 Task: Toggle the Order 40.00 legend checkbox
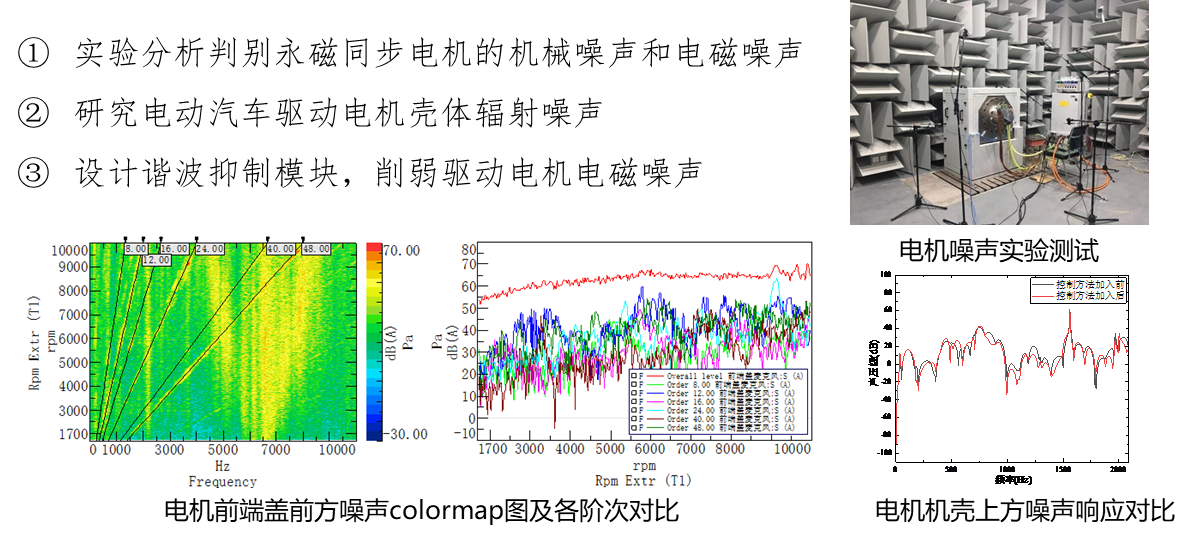click(634, 419)
